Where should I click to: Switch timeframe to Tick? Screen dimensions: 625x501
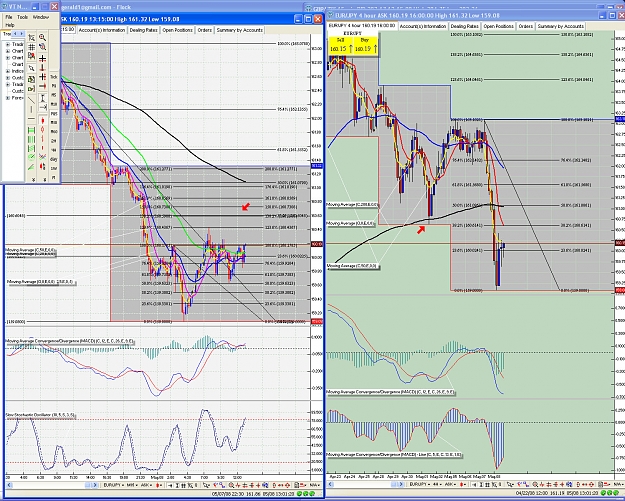click(54, 77)
